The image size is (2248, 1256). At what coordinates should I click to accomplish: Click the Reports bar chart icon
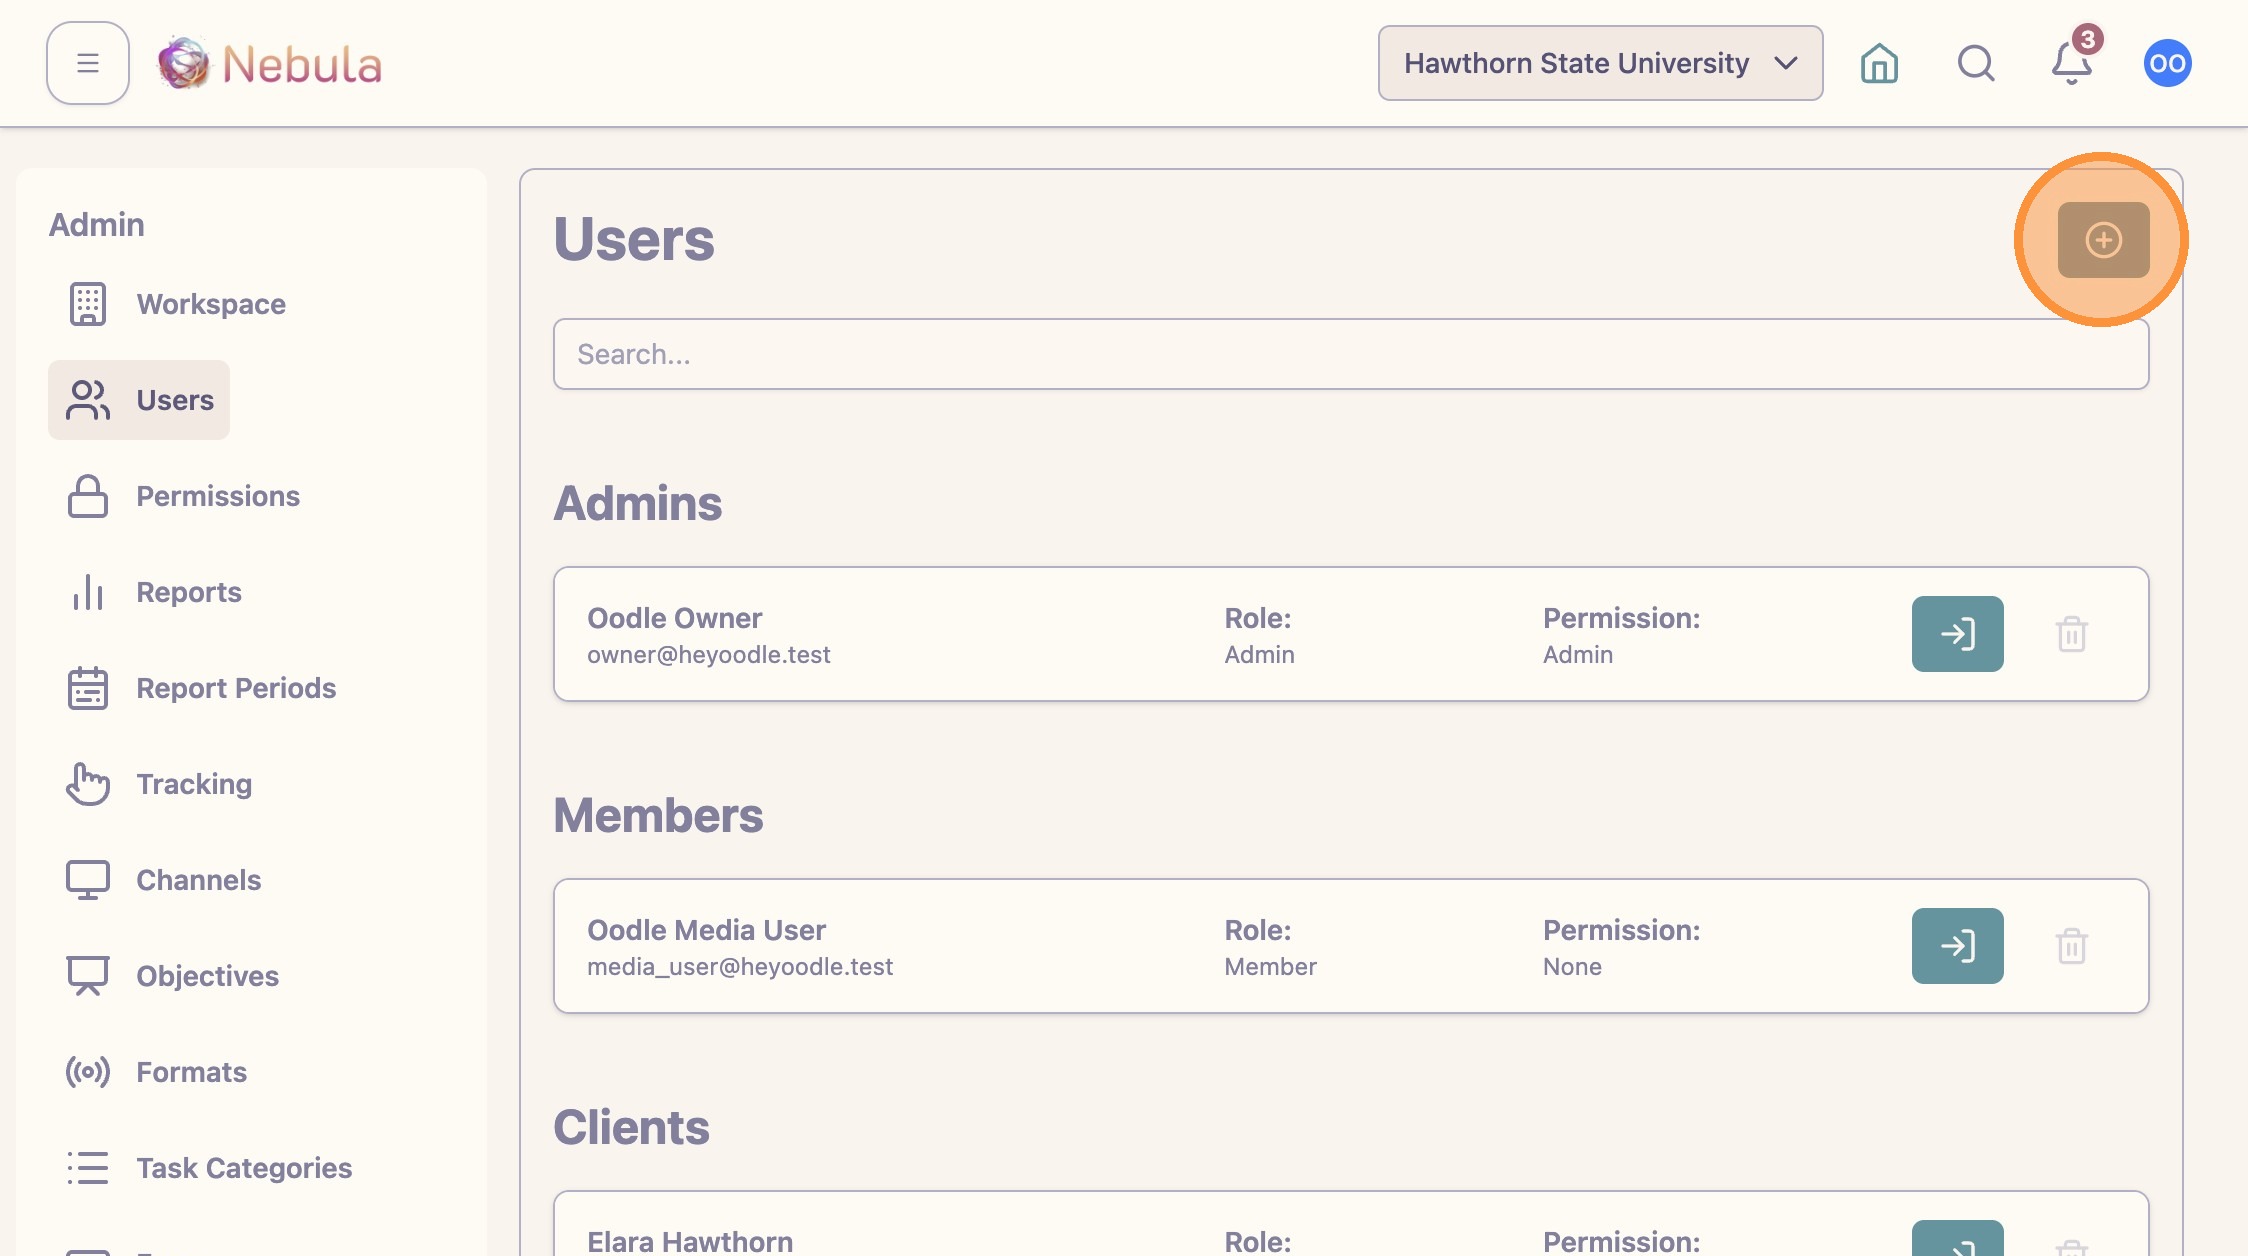click(x=88, y=592)
